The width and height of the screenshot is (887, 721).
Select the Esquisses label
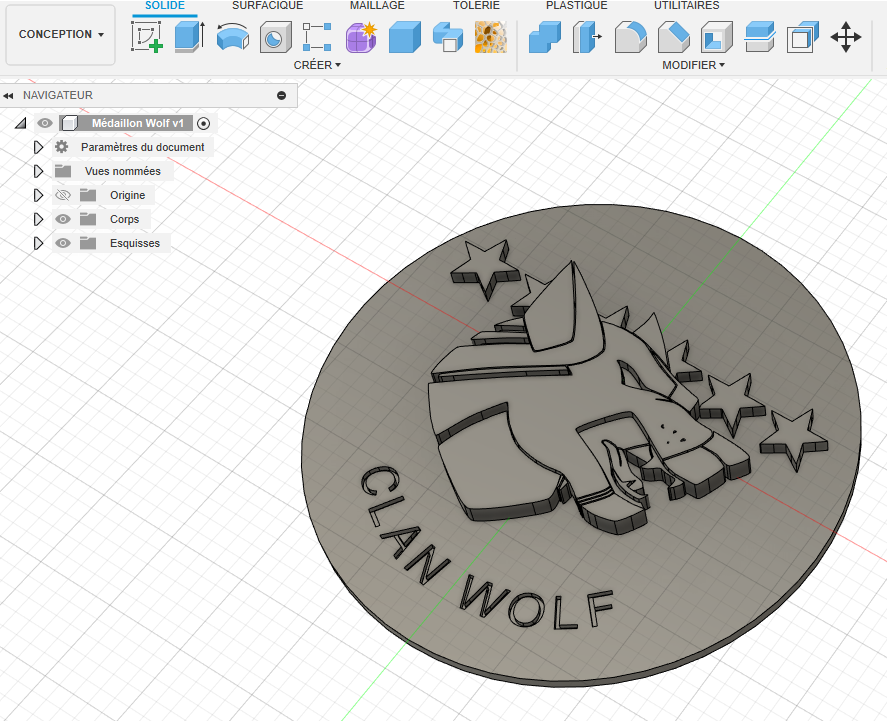click(135, 243)
